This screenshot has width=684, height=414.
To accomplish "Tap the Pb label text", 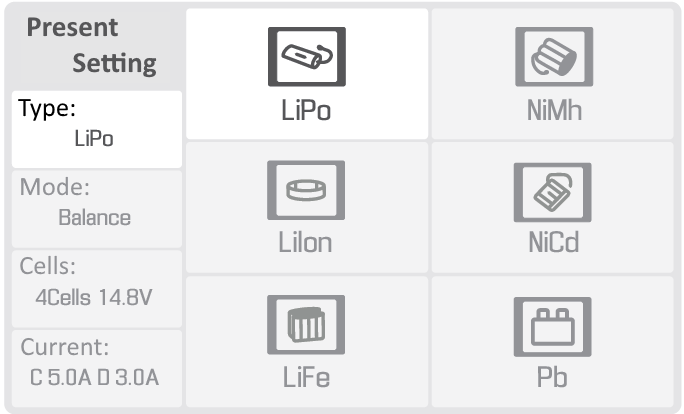I will pos(552,377).
